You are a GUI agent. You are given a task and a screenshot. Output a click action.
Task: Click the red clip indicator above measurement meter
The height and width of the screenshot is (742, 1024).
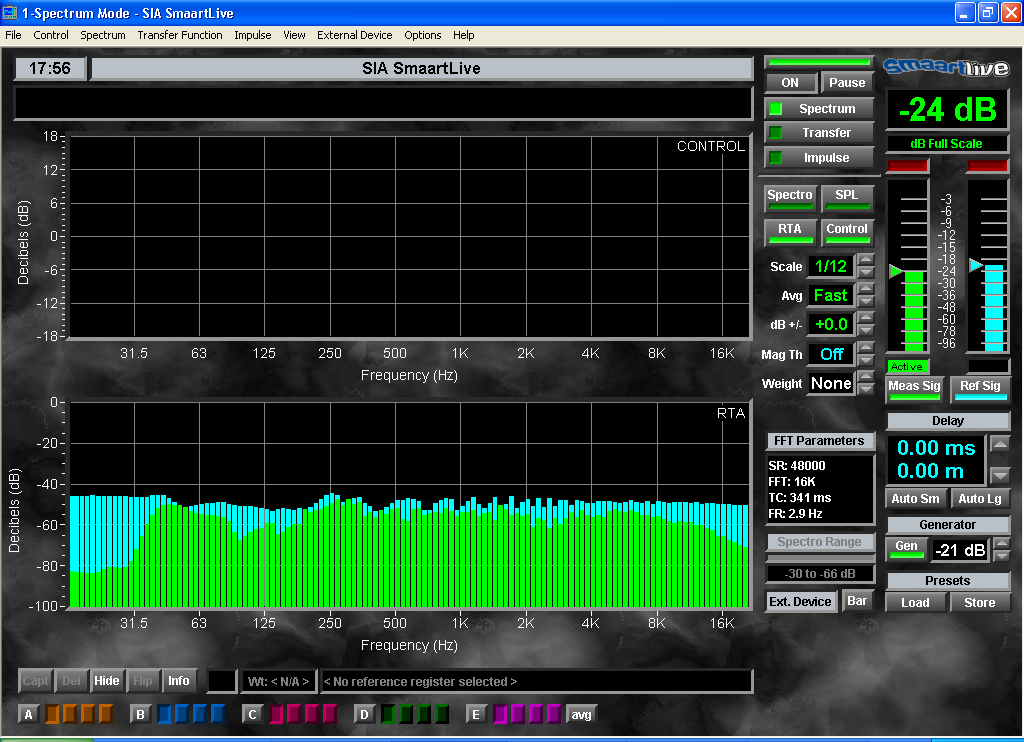[908, 165]
